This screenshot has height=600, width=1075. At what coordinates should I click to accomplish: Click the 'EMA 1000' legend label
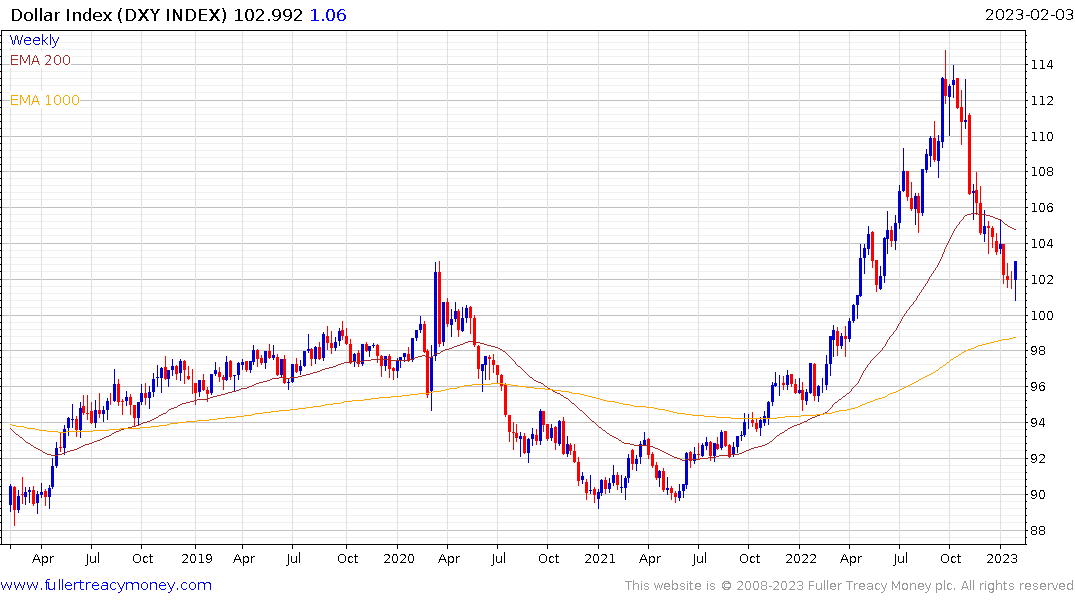tap(45, 100)
